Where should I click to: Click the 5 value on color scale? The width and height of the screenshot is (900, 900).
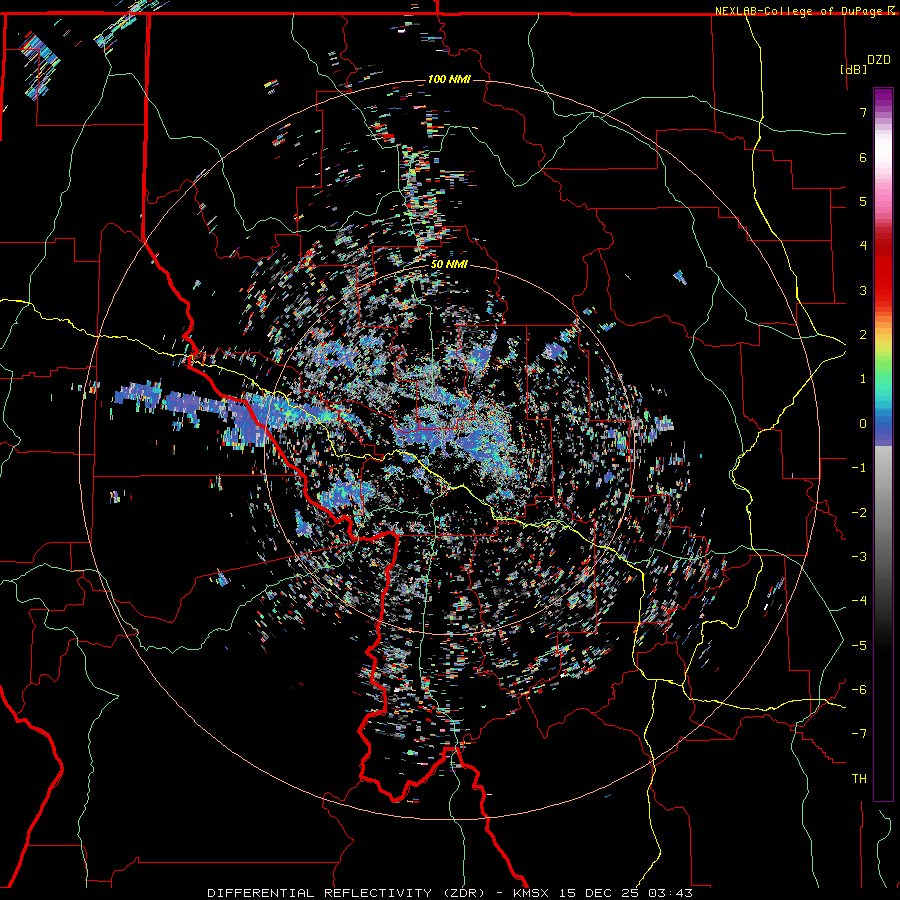(x=863, y=201)
